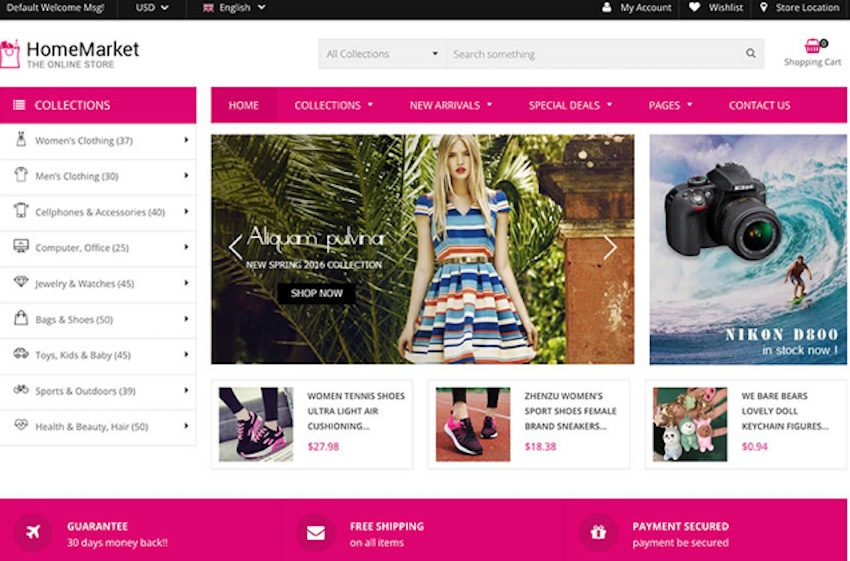850x561 pixels.
Task: Open the English language dropdown
Action: click(x=234, y=8)
